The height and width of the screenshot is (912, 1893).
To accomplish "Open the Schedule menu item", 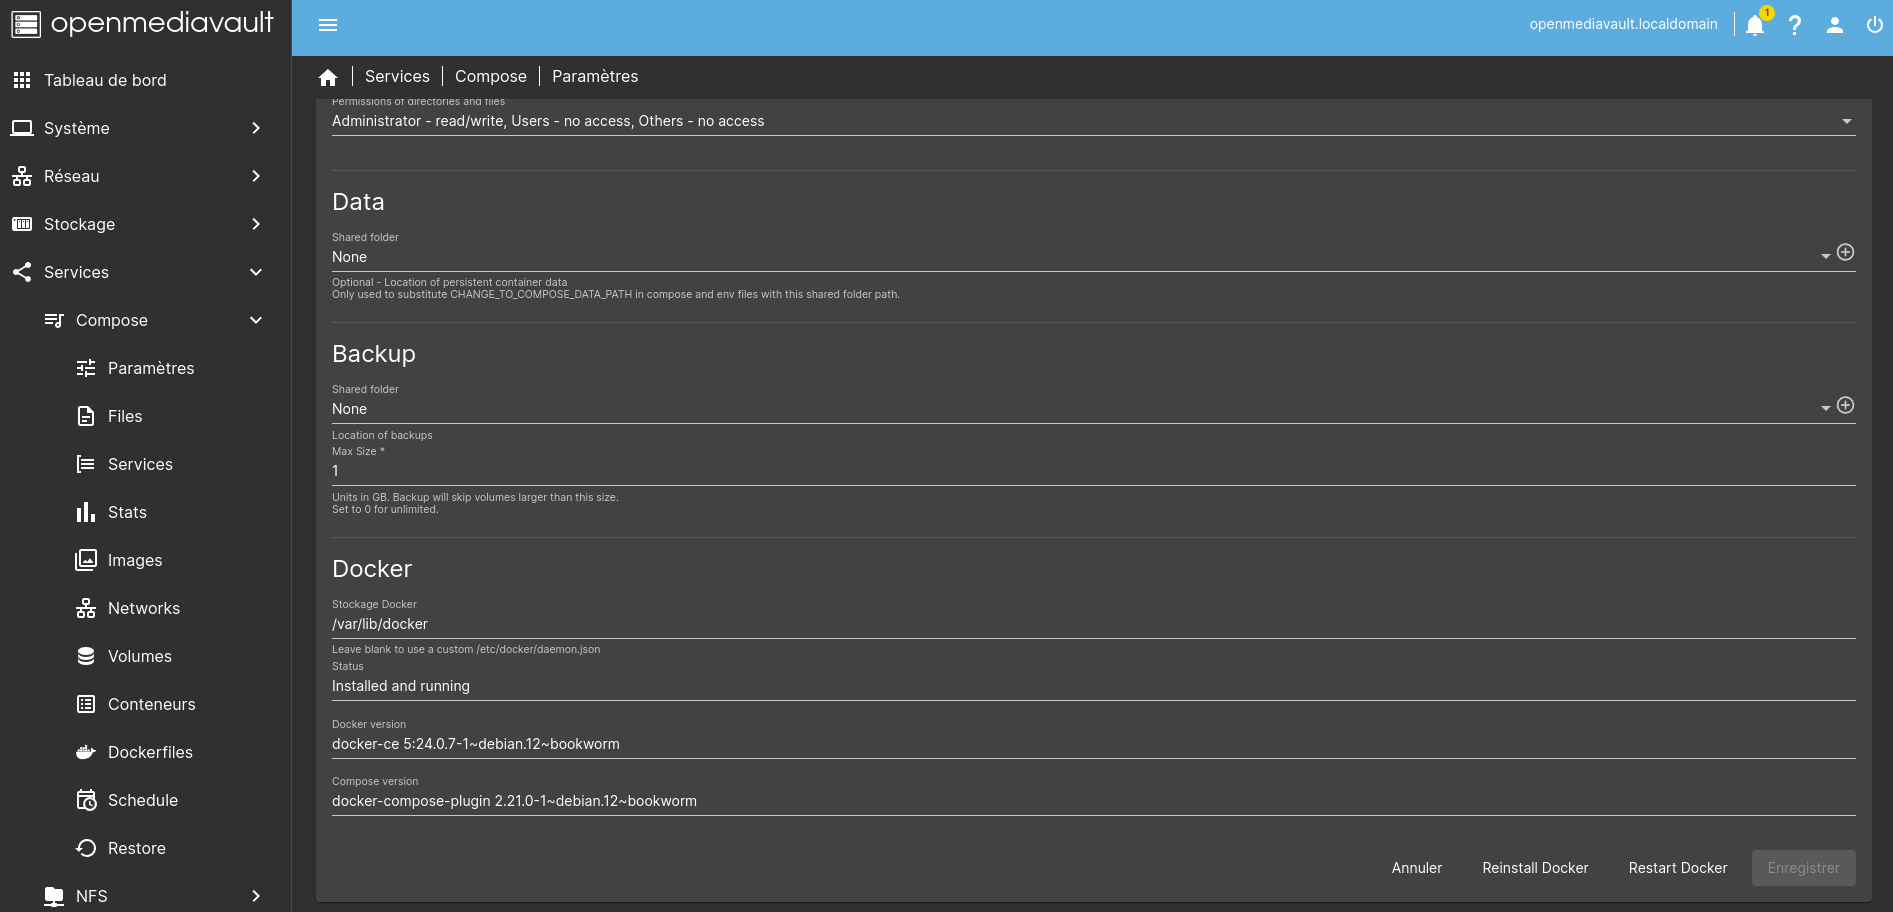I will [145, 800].
